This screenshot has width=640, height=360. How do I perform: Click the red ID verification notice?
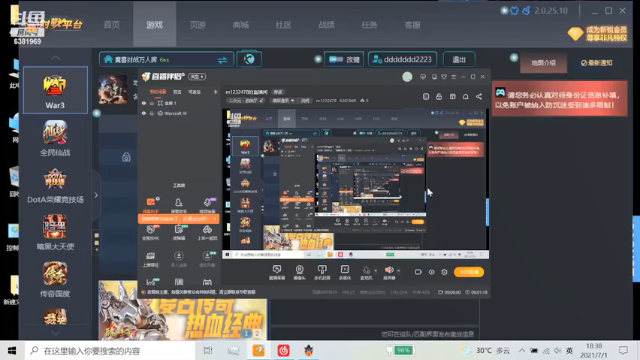560,99
